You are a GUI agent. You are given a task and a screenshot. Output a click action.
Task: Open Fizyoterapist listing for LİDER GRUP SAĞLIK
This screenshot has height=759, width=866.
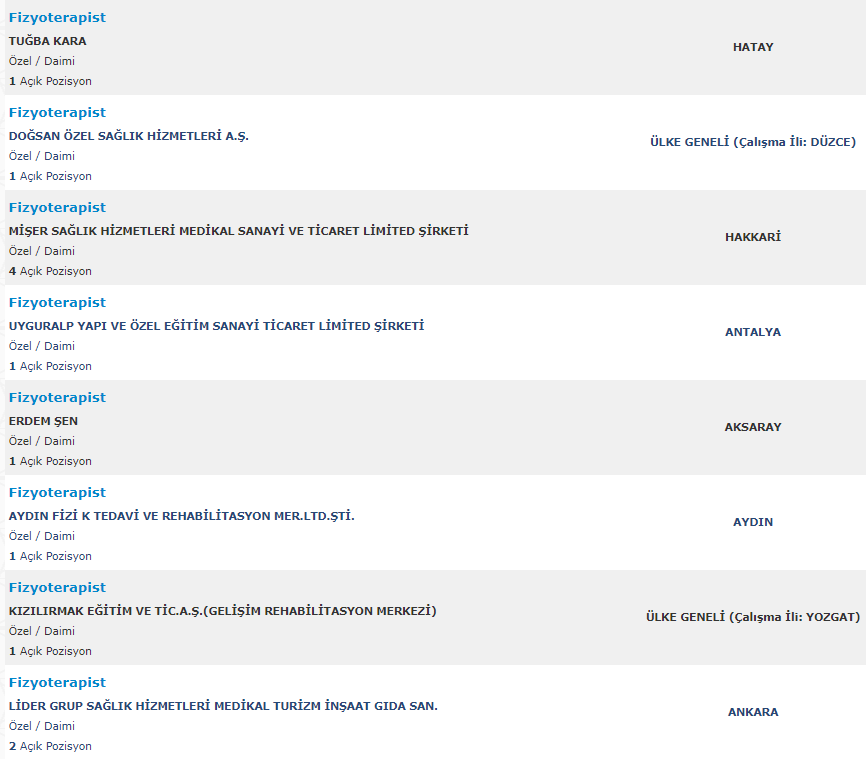point(57,683)
